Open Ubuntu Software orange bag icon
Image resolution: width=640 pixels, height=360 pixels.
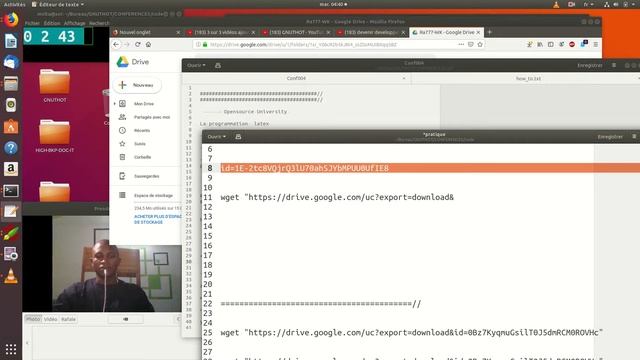(x=11, y=127)
